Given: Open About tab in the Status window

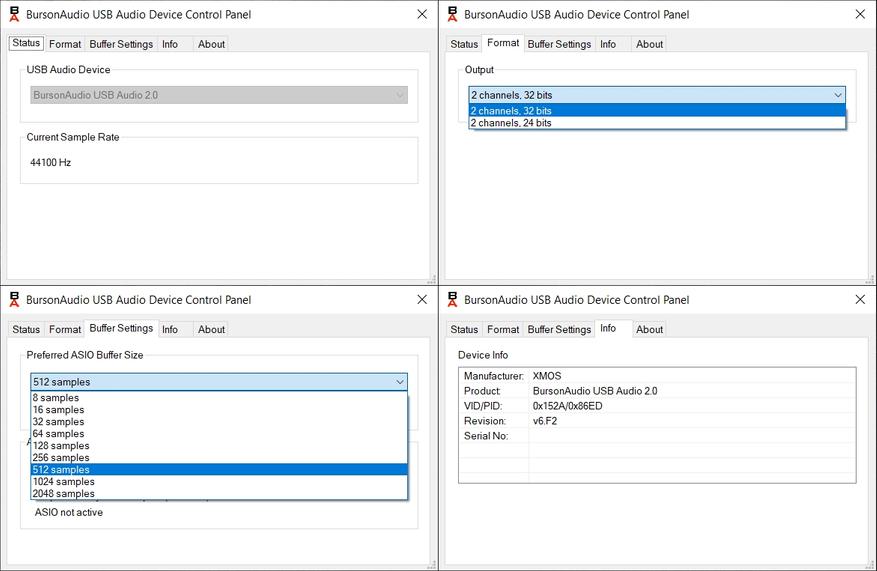Looking at the screenshot, I should (x=211, y=44).
